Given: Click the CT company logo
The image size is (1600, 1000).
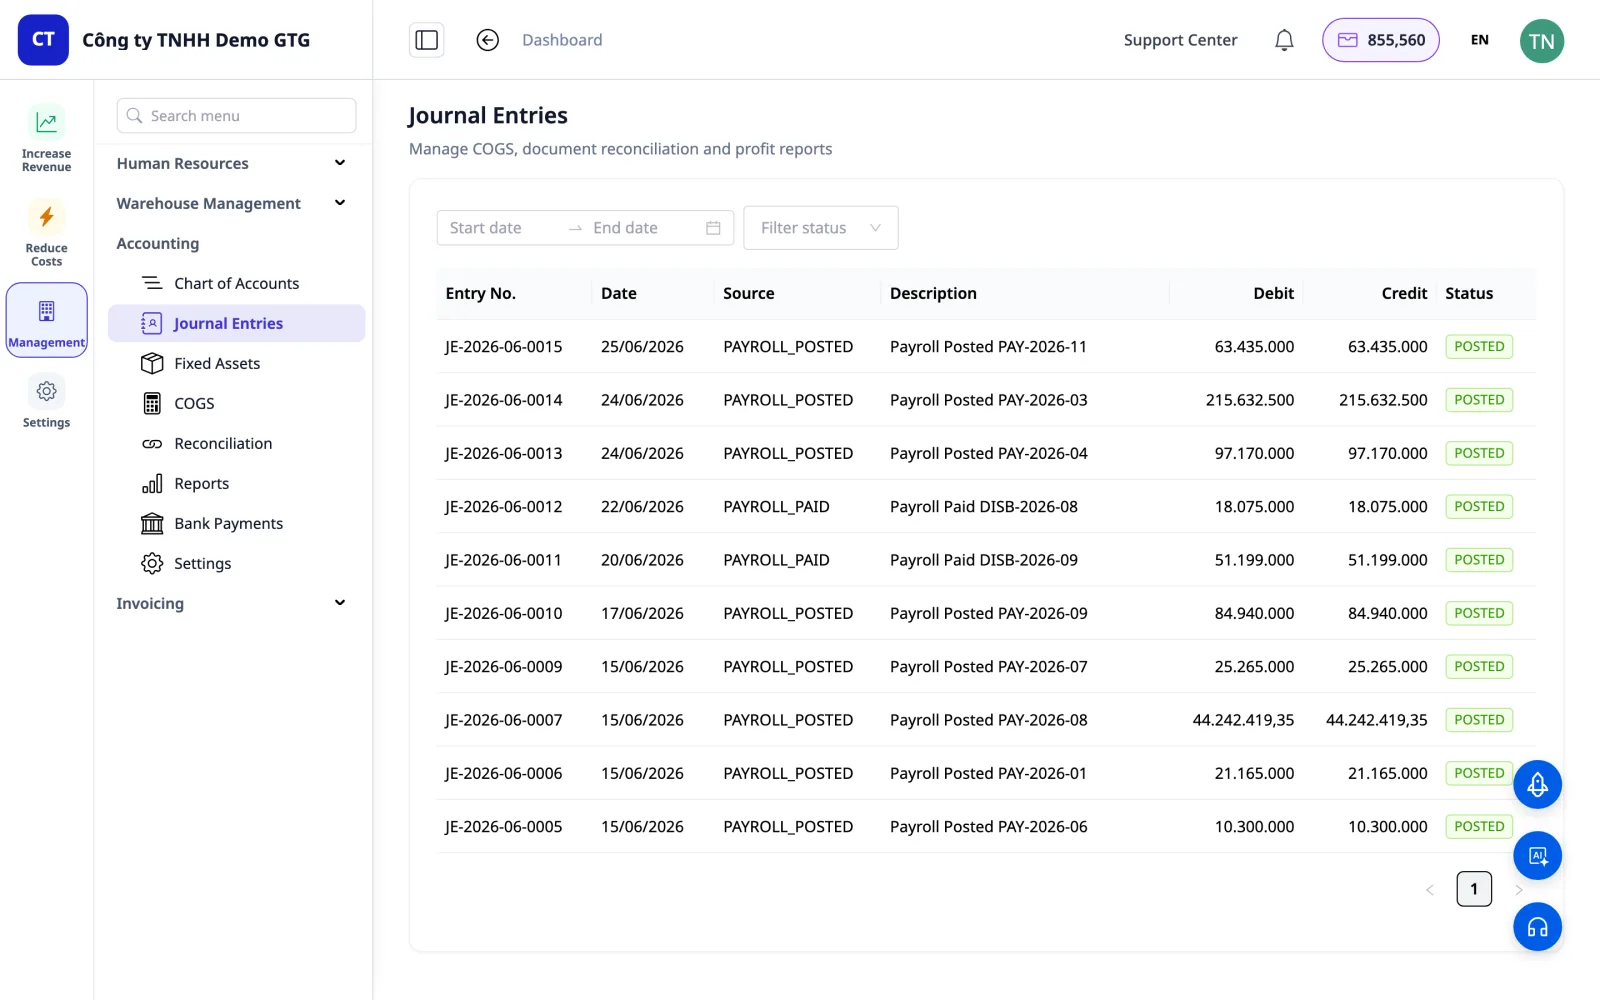Looking at the screenshot, I should point(43,40).
